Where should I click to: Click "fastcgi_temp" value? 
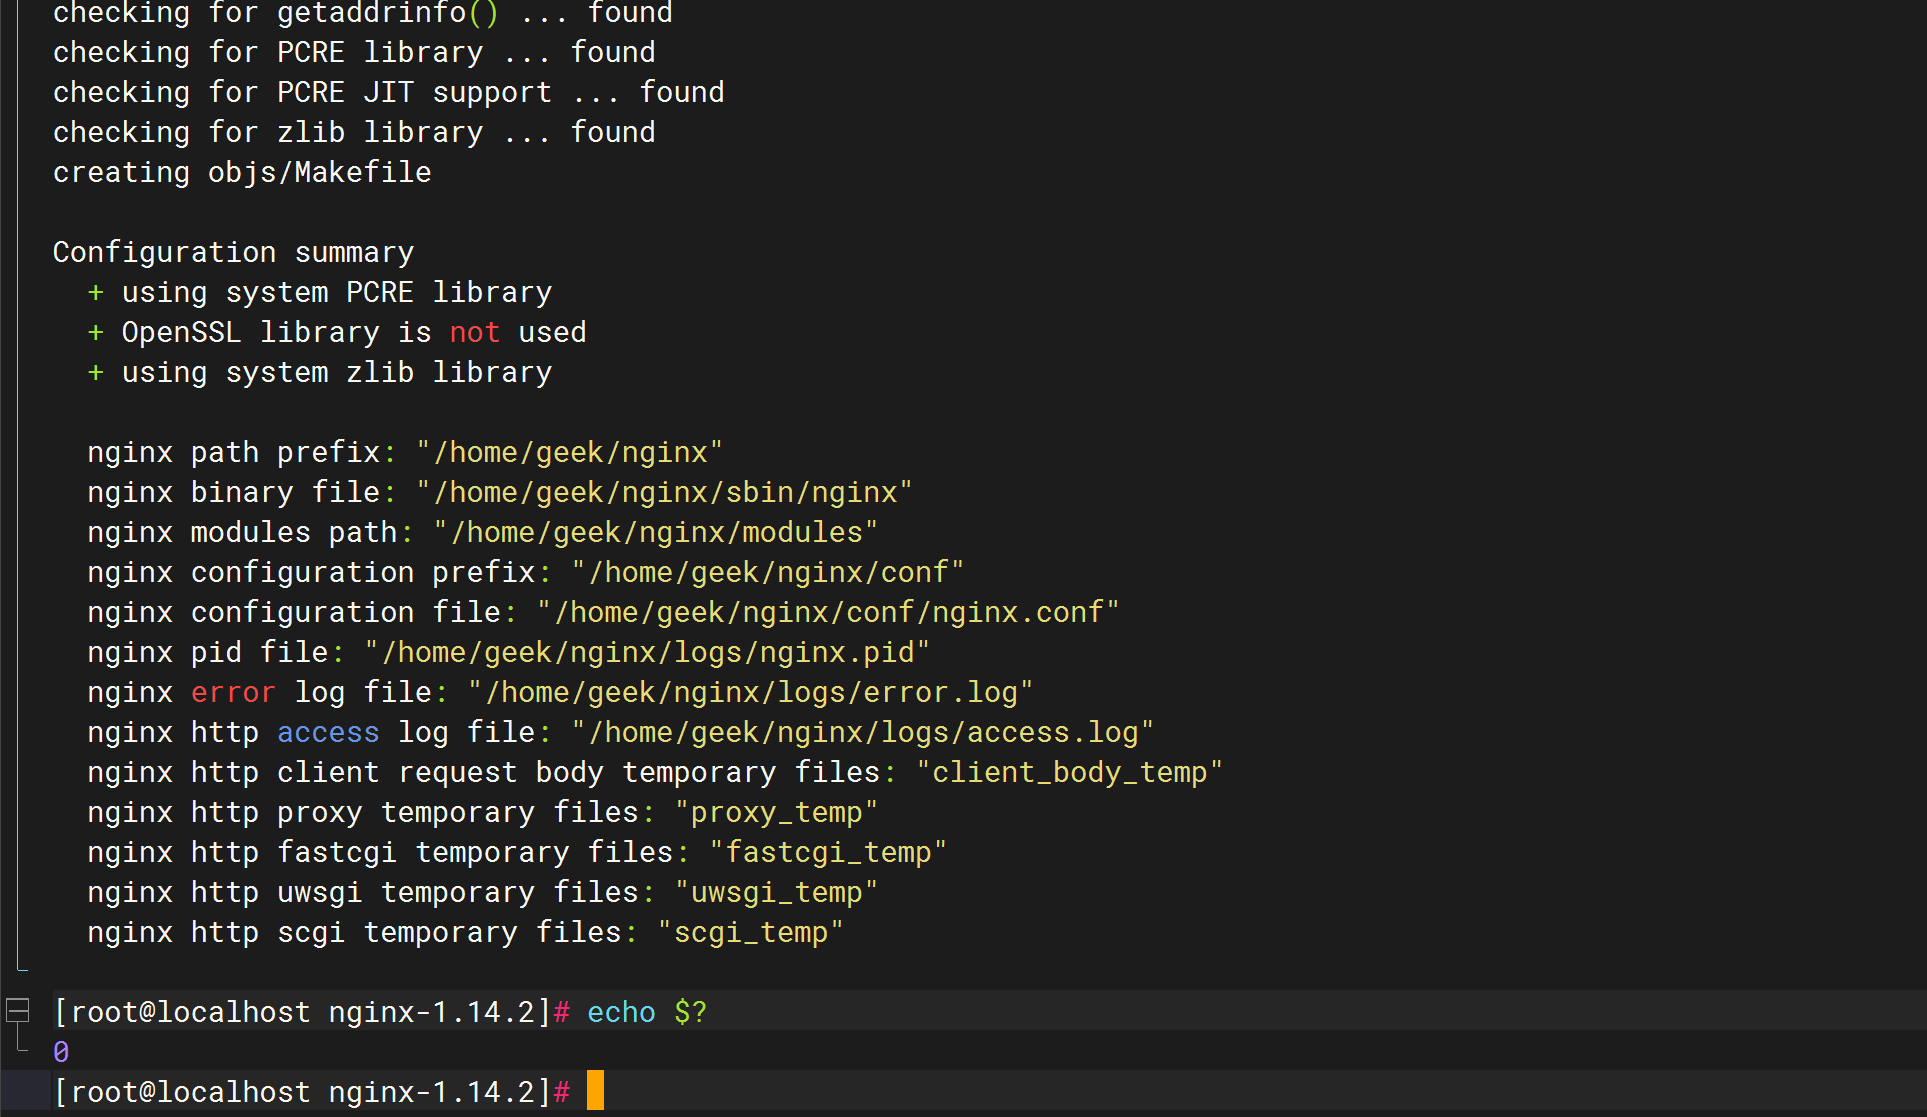[828, 852]
